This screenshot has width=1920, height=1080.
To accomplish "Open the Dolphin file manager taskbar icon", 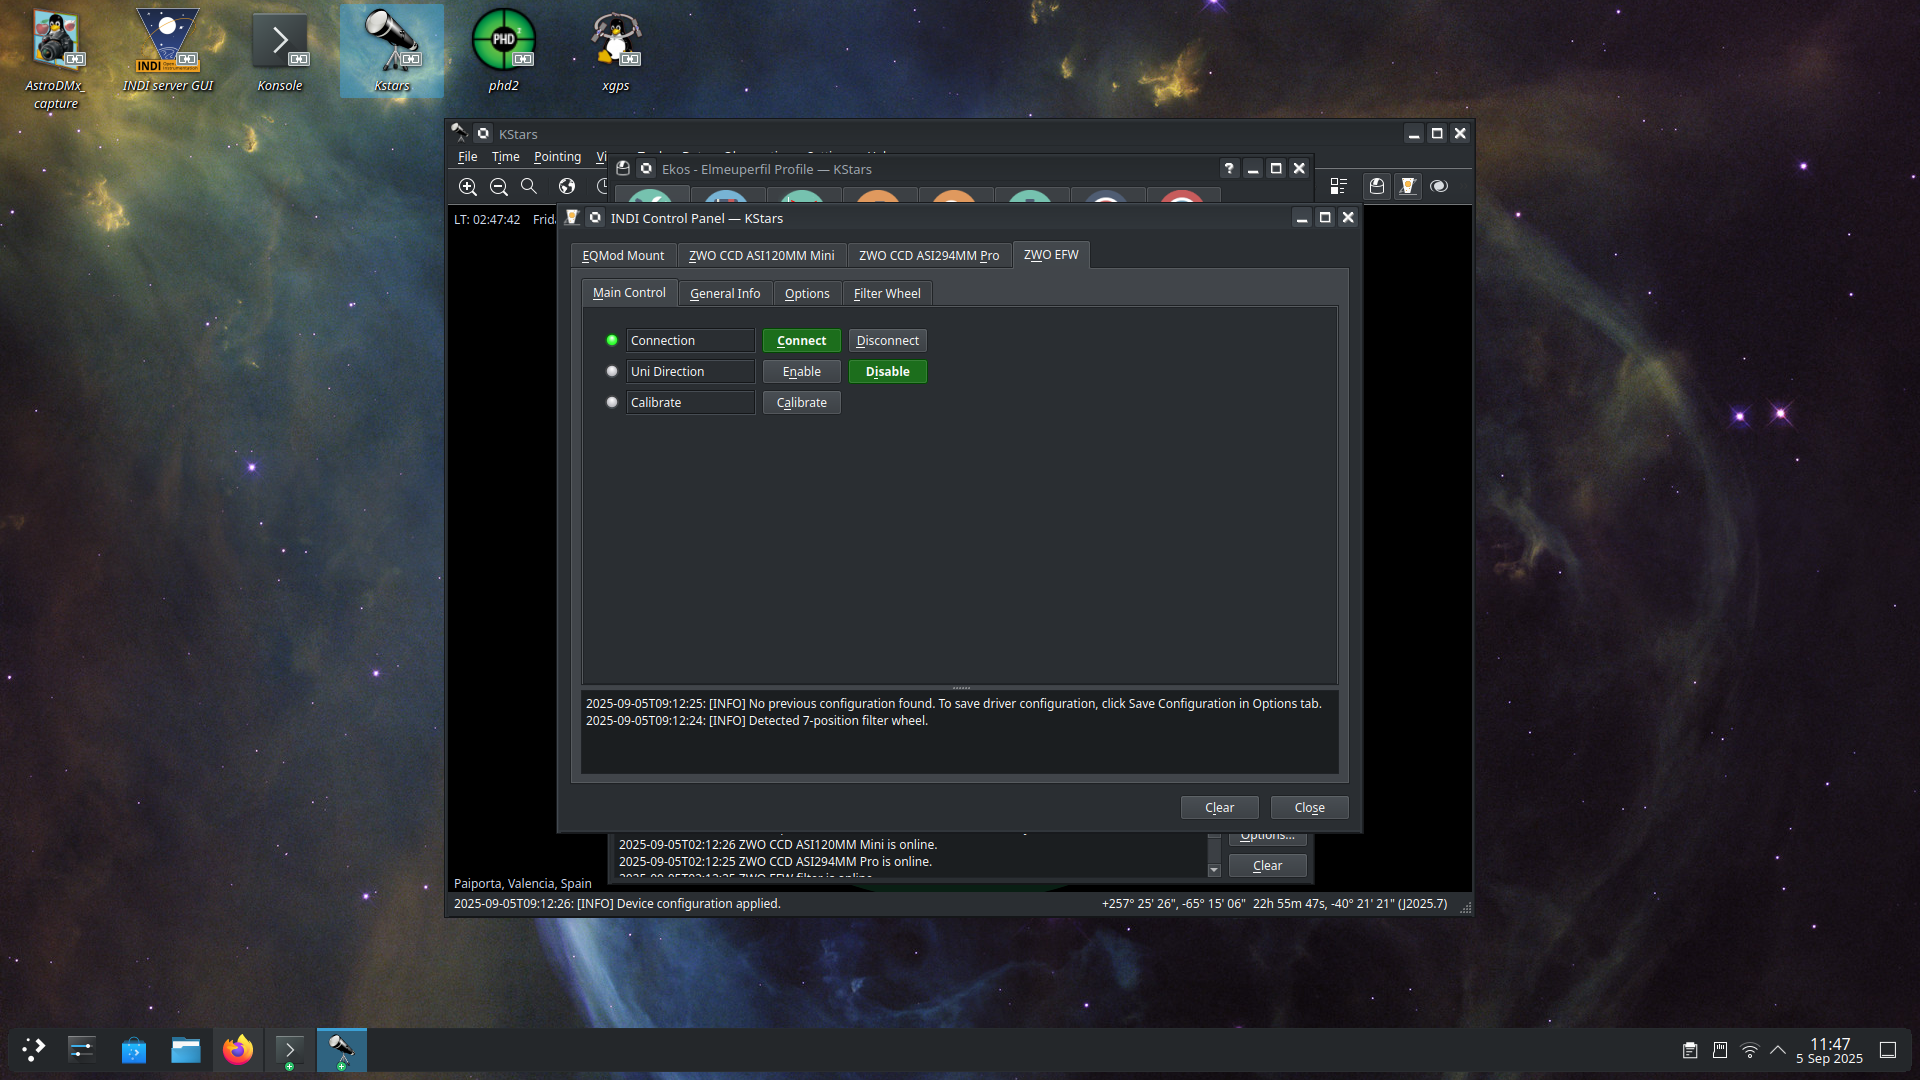I will click(x=186, y=1050).
